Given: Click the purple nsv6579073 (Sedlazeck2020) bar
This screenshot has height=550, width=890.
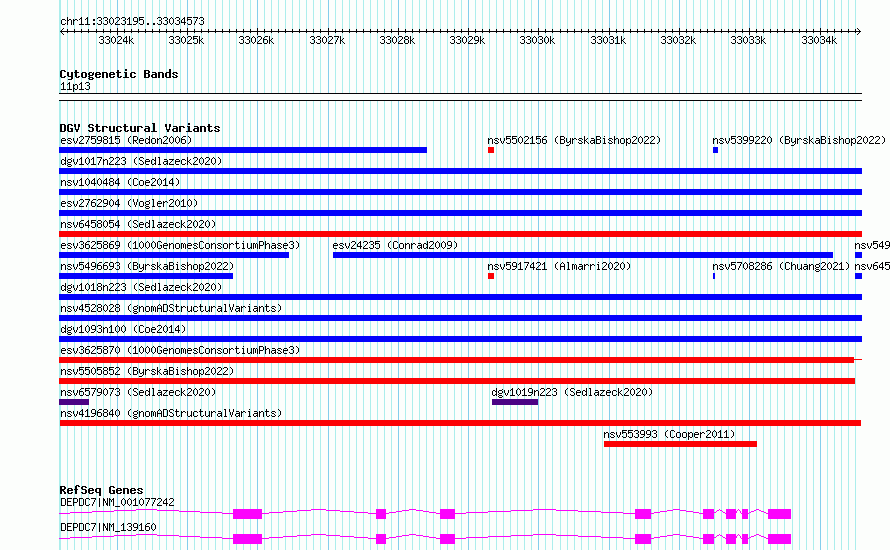Looking at the screenshot, I should click(74, 402).
